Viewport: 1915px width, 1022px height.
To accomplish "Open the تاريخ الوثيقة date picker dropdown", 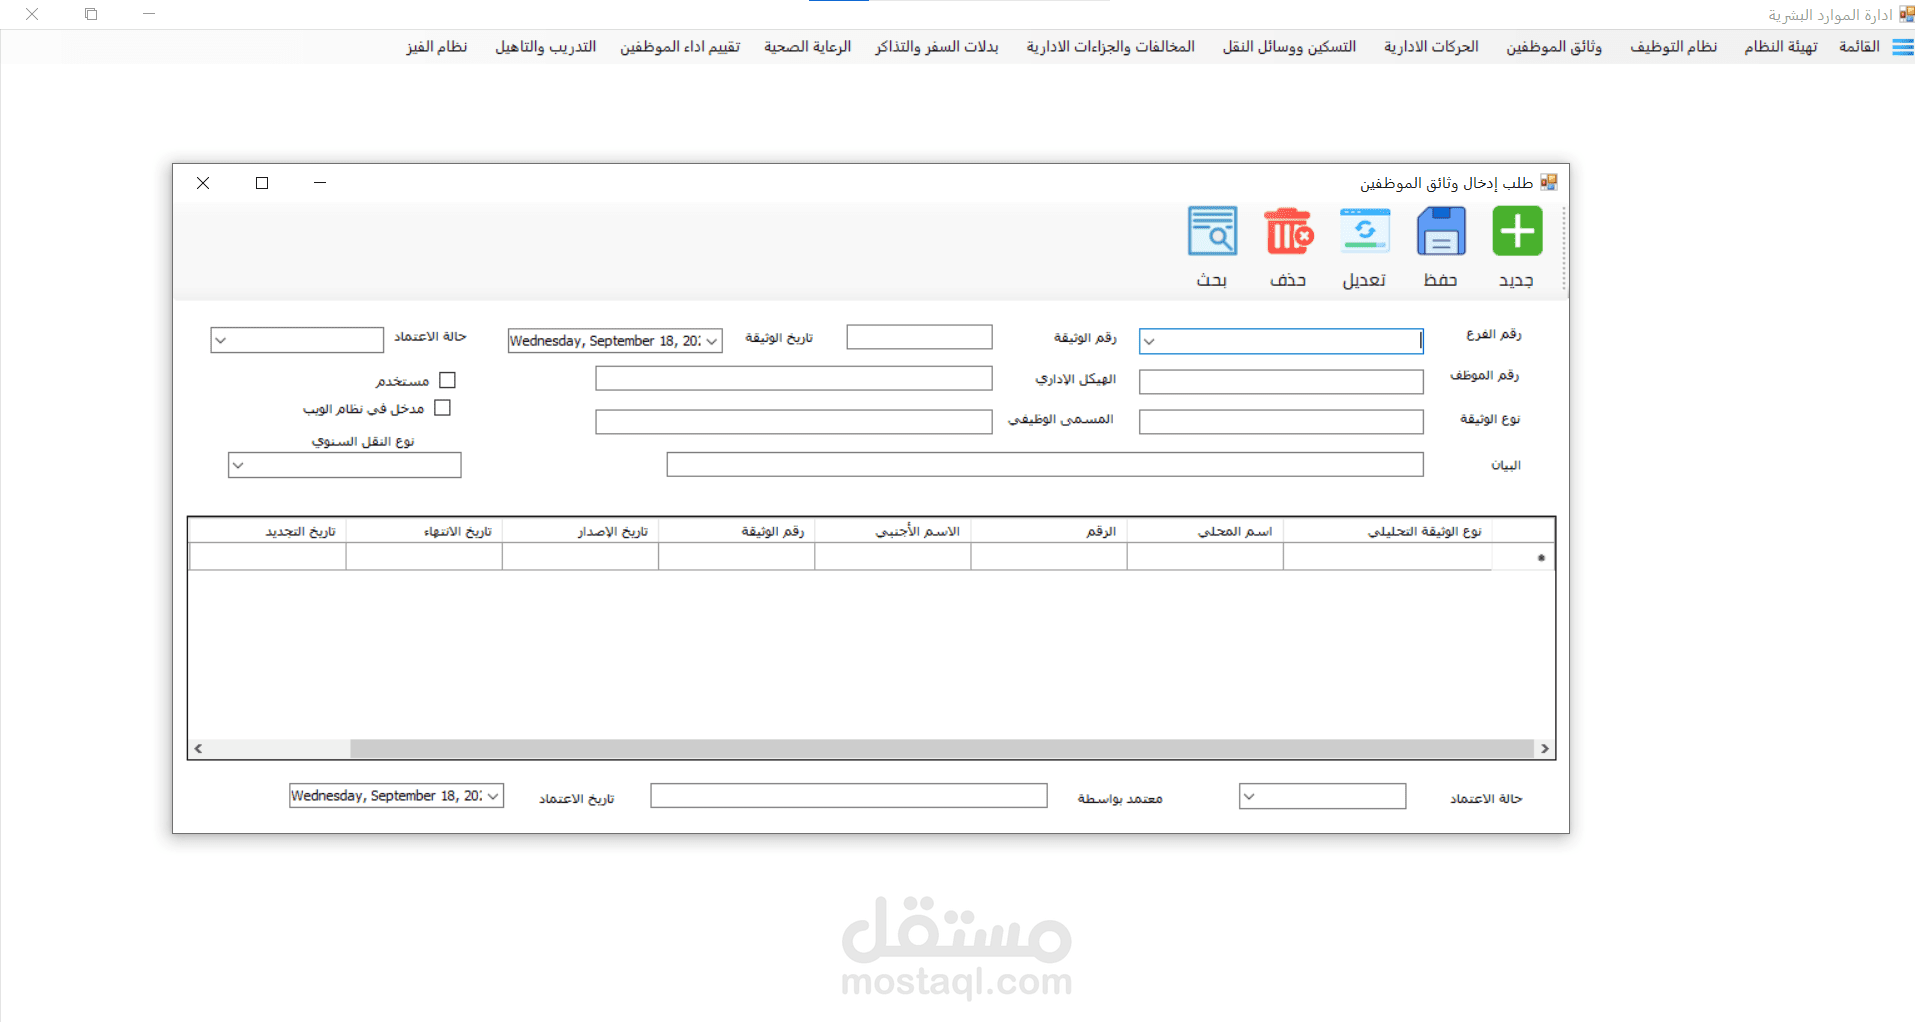I will coord(711,341).
